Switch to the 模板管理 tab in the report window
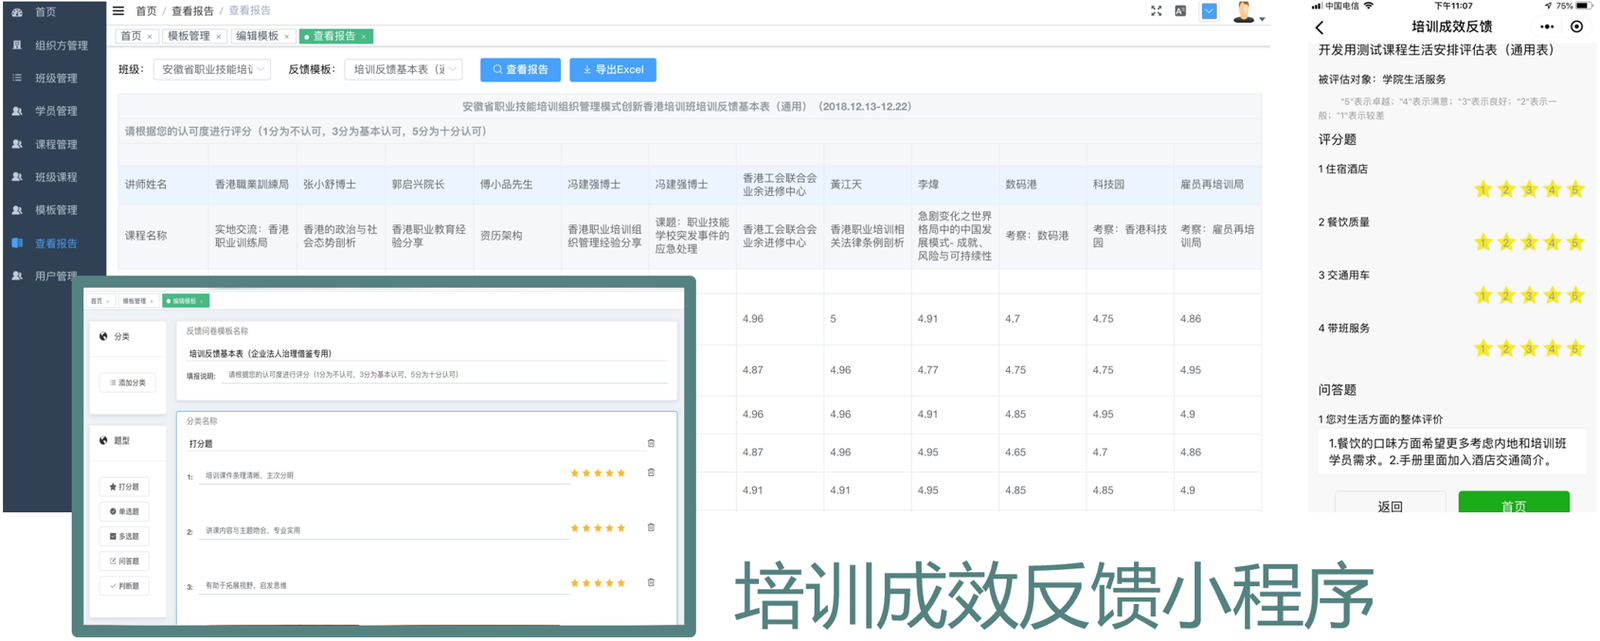1600x641 pixels. 194,36
